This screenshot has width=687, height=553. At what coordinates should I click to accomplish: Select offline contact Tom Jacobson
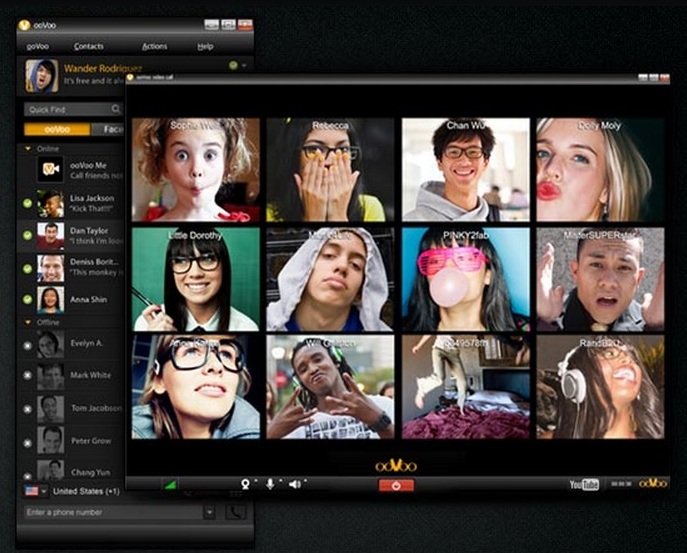(71, 409)
